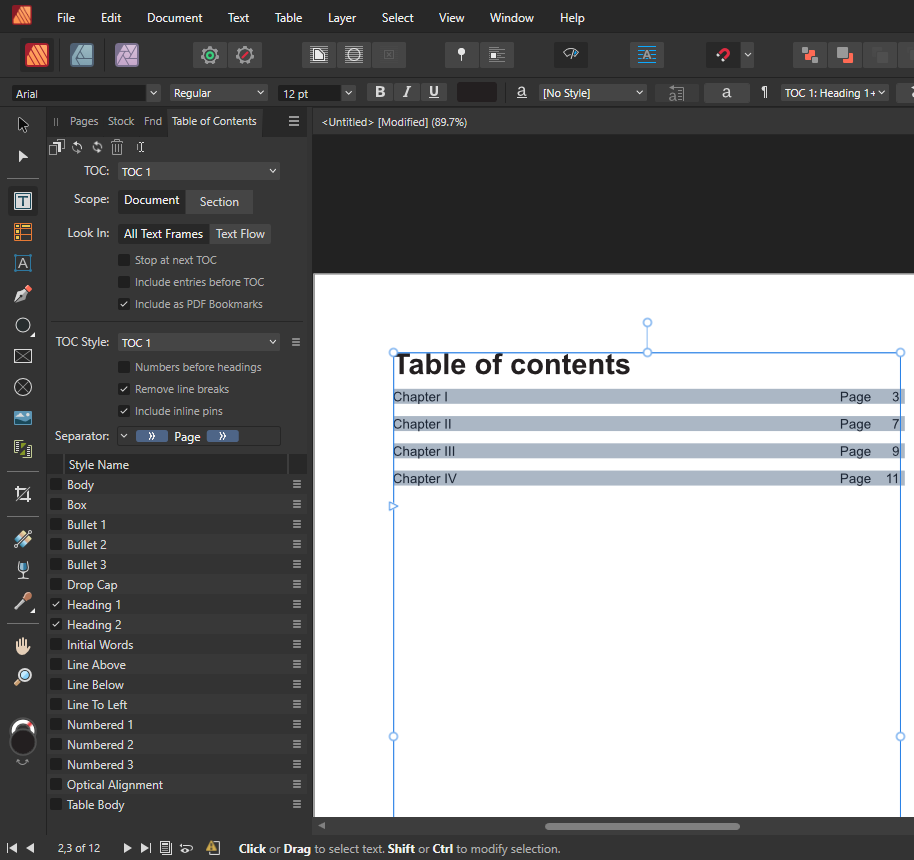Select the Frame Text tool
This screenshot has width=914, height=860.
point(23,201)
